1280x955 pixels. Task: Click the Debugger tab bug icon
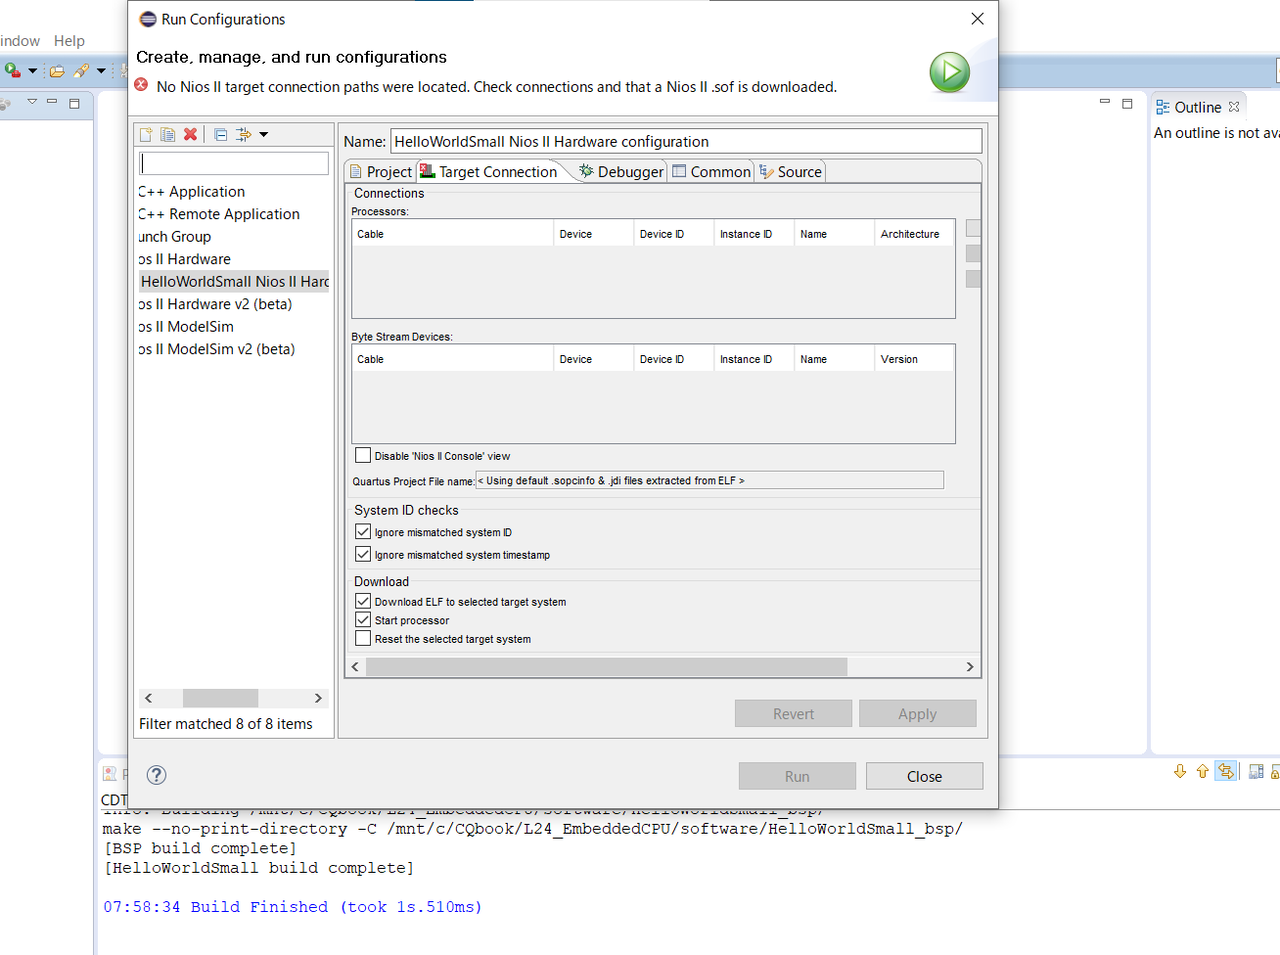[x=586, y=171]
